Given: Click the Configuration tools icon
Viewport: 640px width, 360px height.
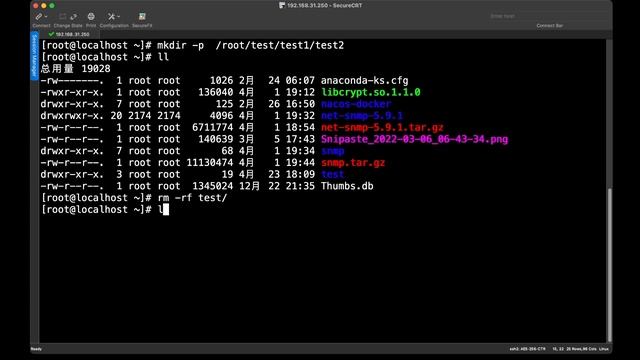Looking at the screenshot, I should (x=111, y=16).
